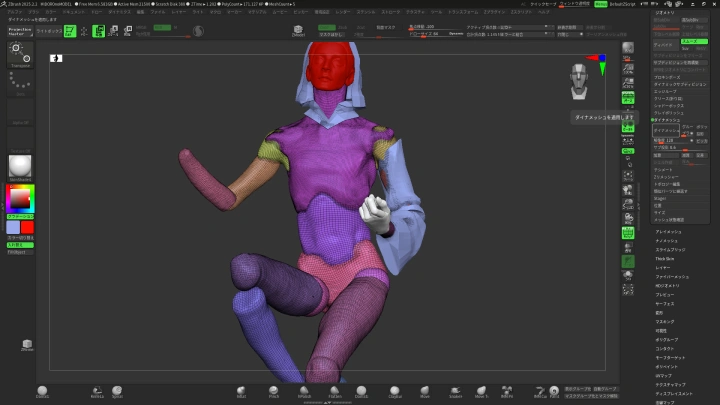Open the ヘルプ menu

[x=544, y=12]
